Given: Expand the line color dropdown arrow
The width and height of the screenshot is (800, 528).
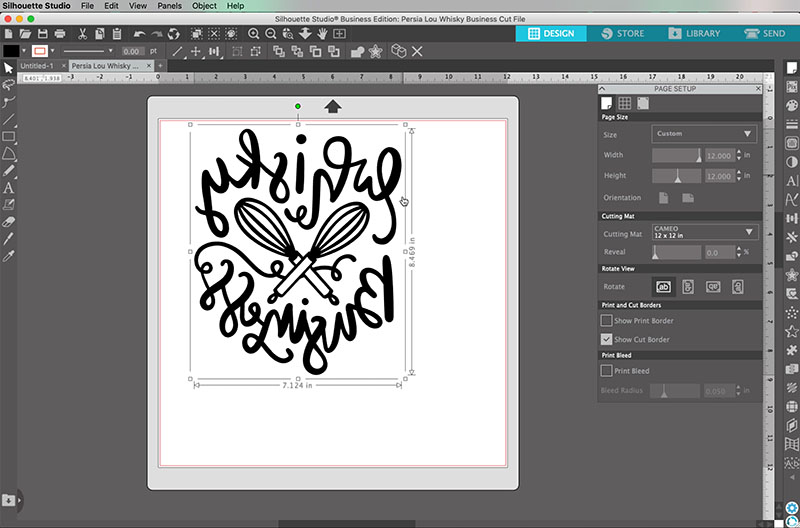Looking at the screenshot, I should click(x=52, y=51).
